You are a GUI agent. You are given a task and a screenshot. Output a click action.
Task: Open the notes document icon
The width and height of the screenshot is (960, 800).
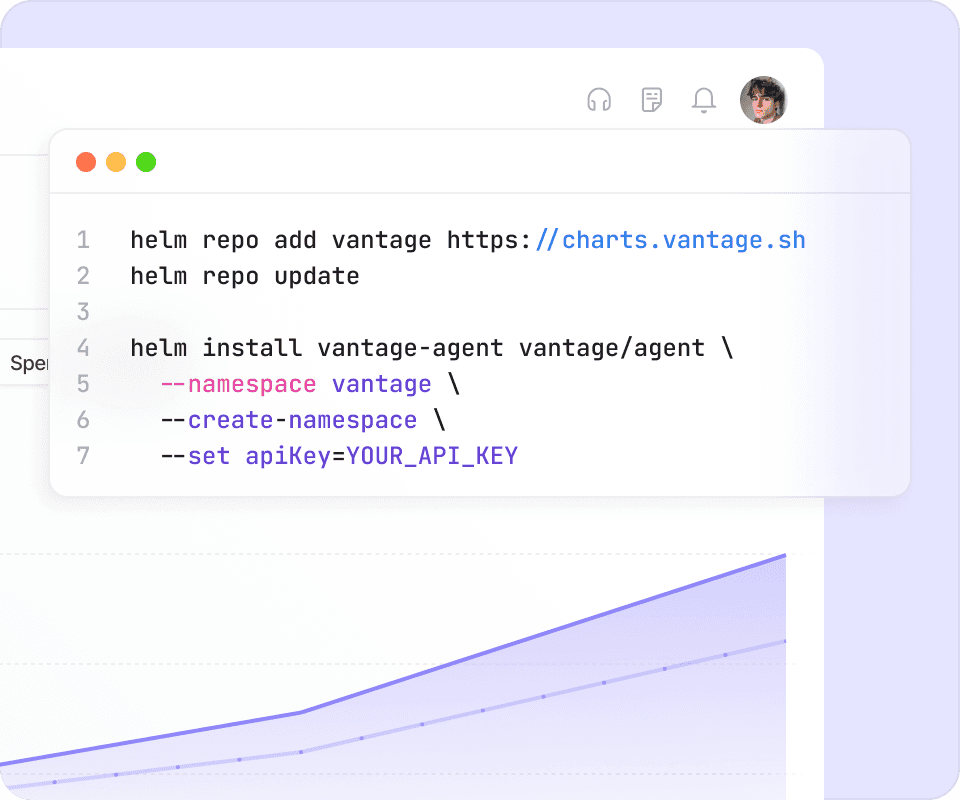click(652, 100)
